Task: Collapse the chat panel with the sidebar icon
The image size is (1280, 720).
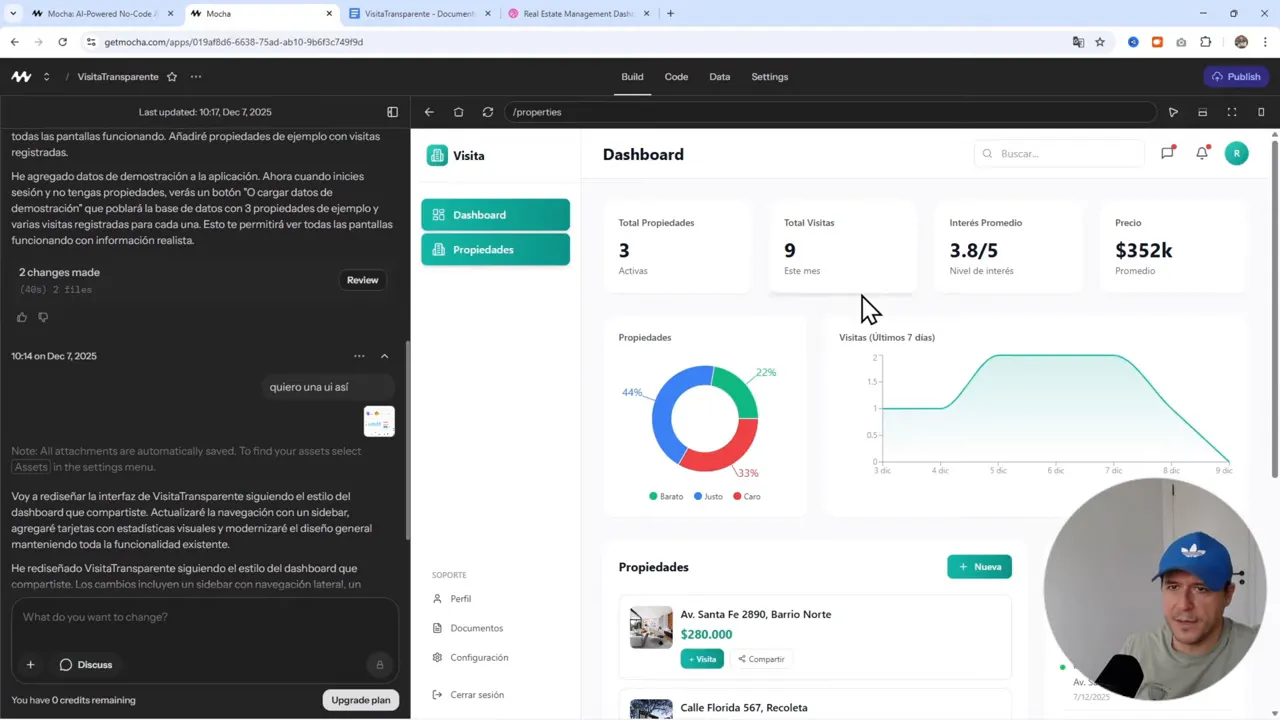Action: [x=392, y=112]
